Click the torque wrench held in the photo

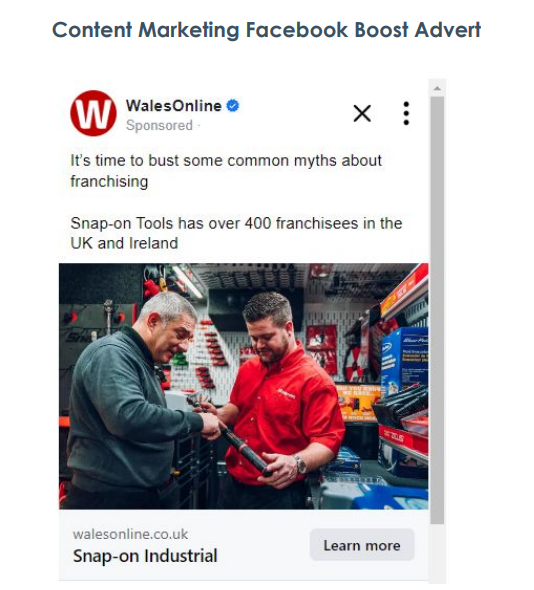(x=243, y=450)
